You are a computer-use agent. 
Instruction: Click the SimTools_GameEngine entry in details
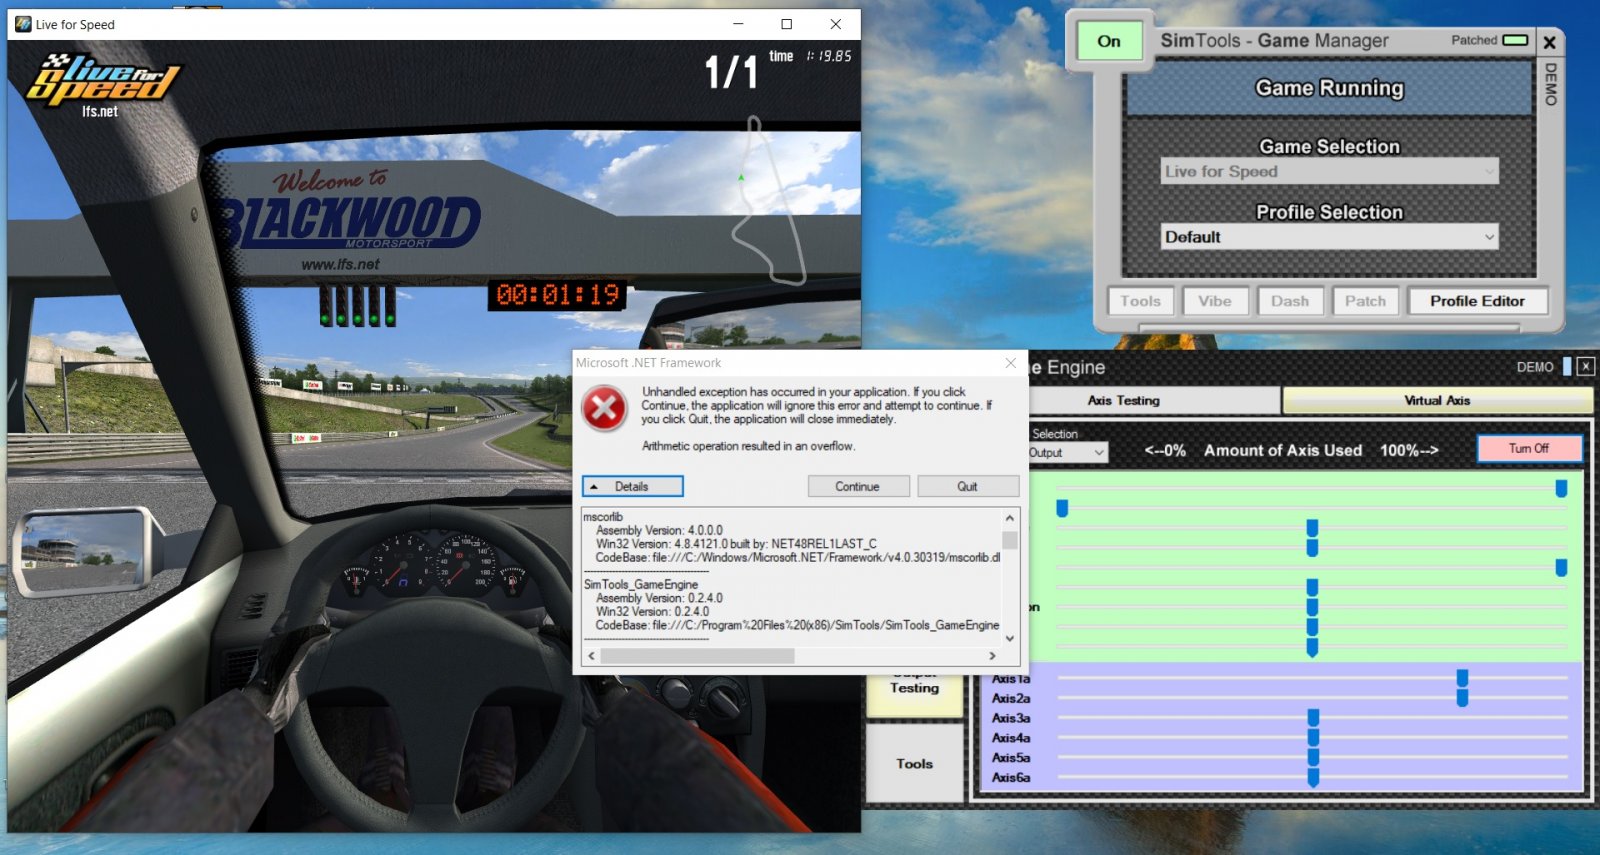641,584
